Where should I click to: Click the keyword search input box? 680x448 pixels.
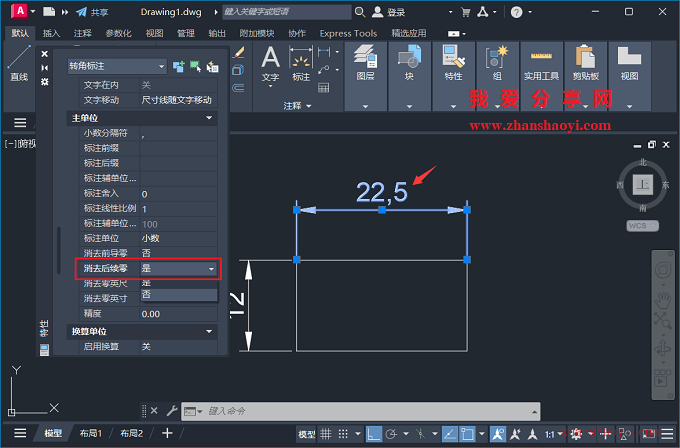(287, 12)
